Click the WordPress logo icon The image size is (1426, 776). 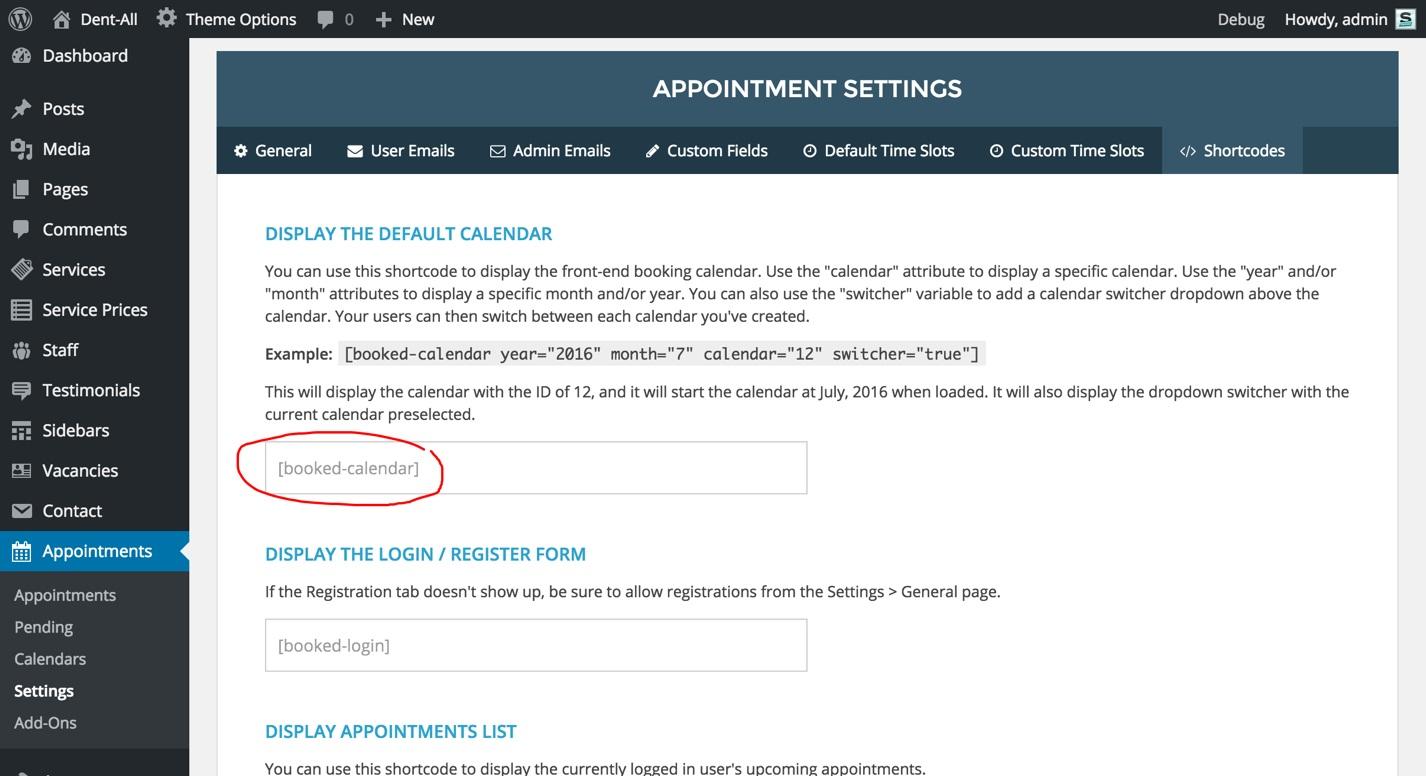tap(20, 19)
